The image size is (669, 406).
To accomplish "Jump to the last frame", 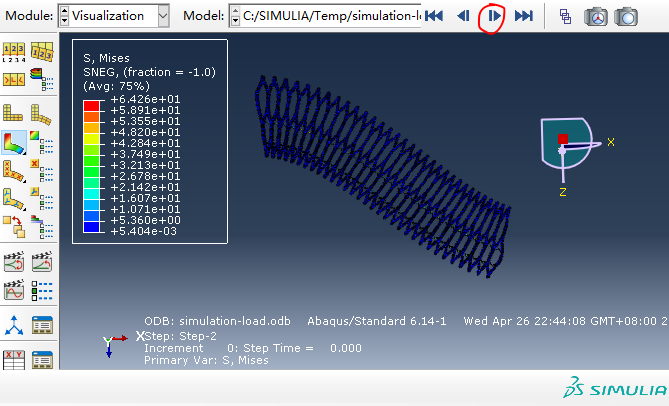I will 524,16.
